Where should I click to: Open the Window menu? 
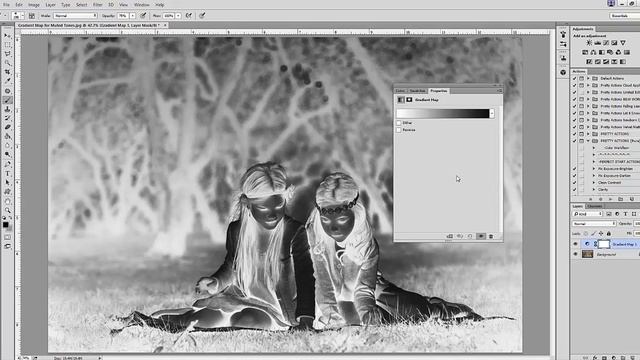tap(142, 5)
